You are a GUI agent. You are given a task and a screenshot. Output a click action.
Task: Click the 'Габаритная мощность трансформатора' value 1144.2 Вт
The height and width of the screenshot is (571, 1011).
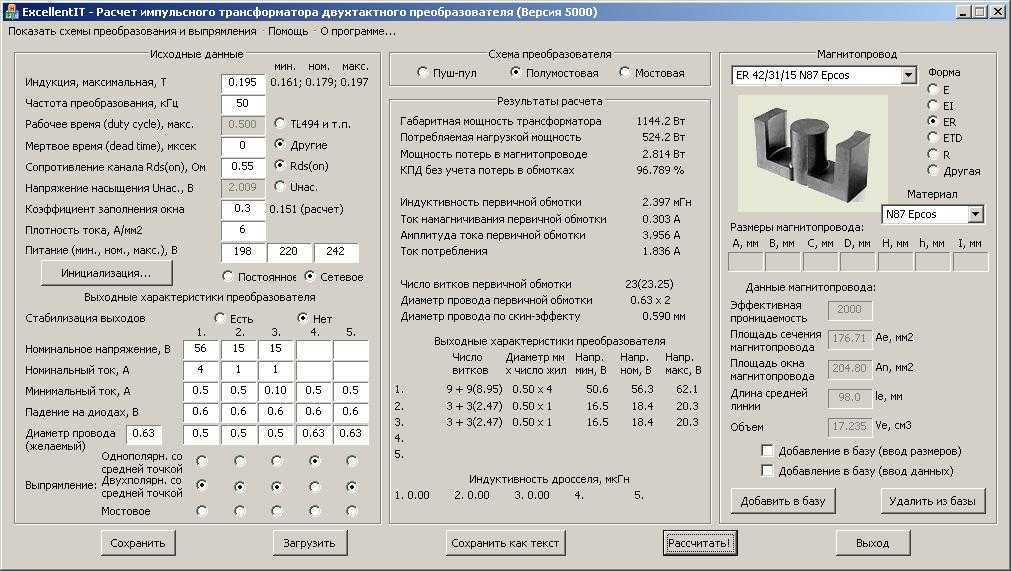(661, 121)
